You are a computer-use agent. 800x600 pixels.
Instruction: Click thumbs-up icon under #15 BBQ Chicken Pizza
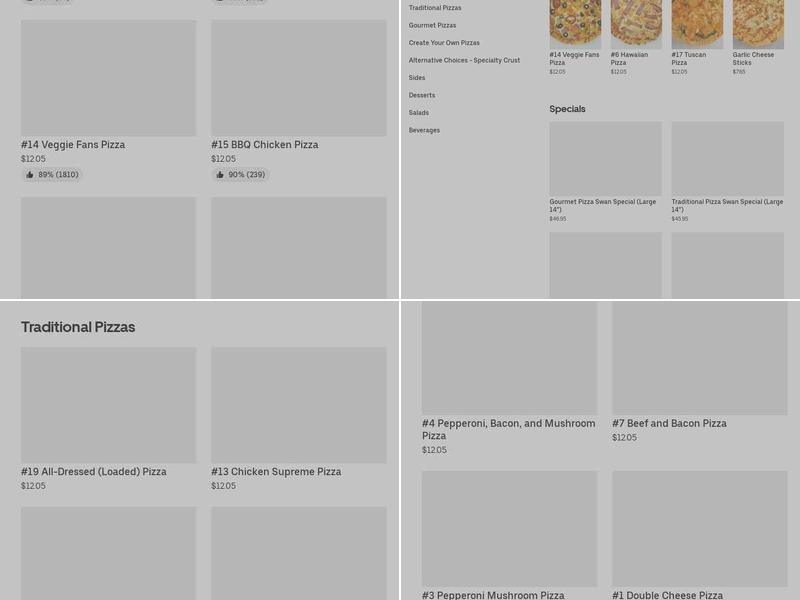pyautogui.click(x=220, y=174)
